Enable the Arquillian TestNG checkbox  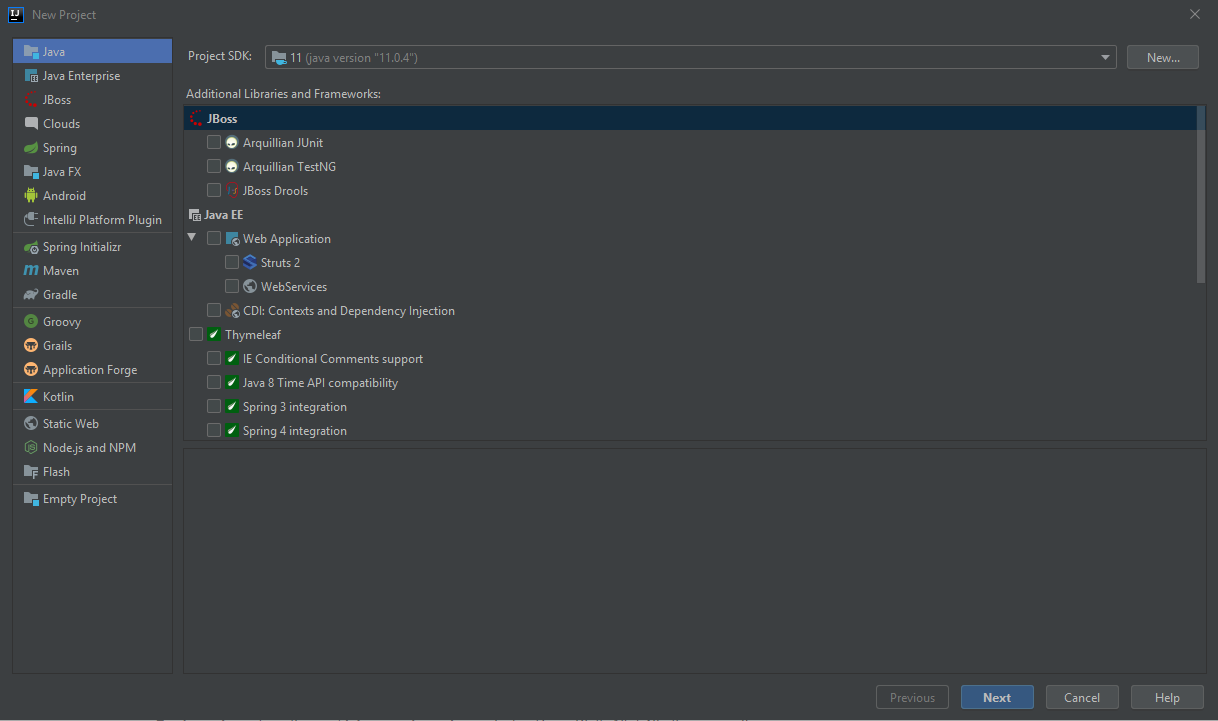pyautogui.click(x=214, y=167)
